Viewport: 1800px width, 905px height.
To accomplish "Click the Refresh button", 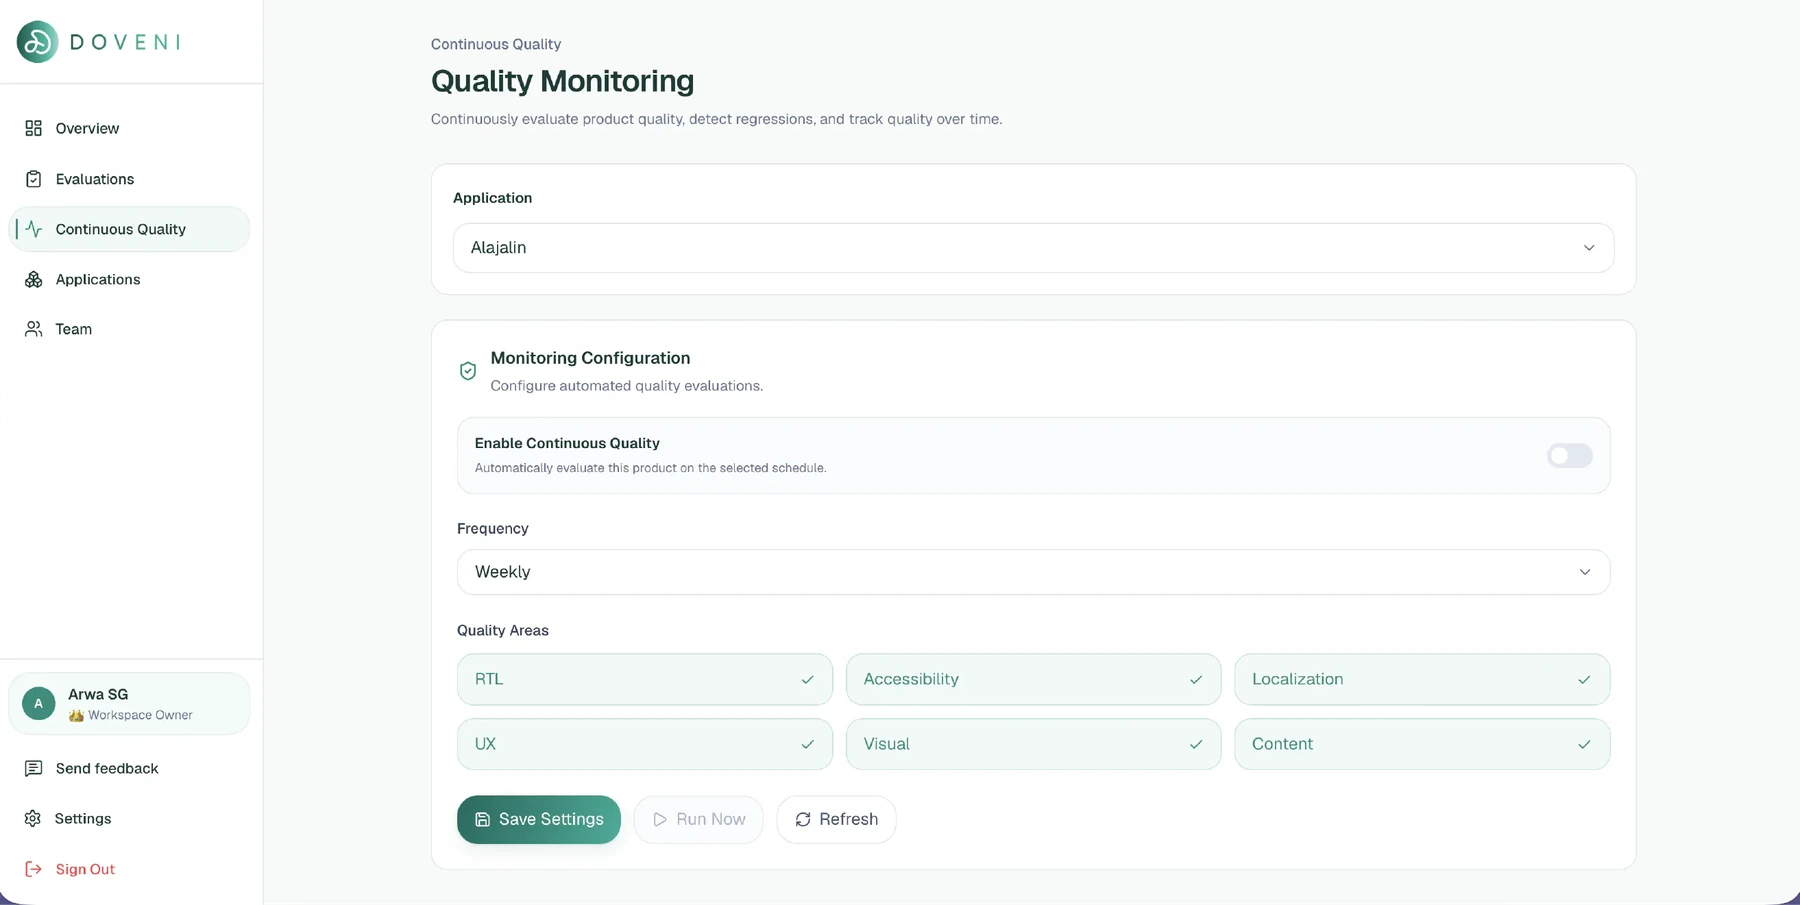I will pyautogui.click(x=836, y=819).
